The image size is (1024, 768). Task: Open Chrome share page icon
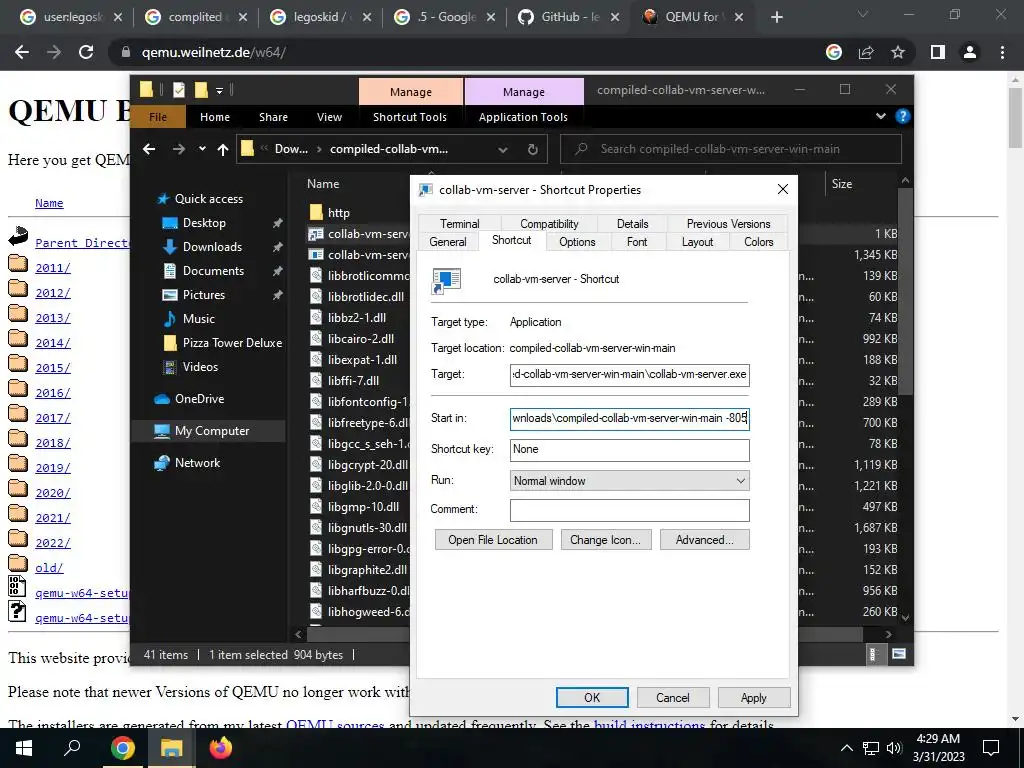(x=866, y=52)
